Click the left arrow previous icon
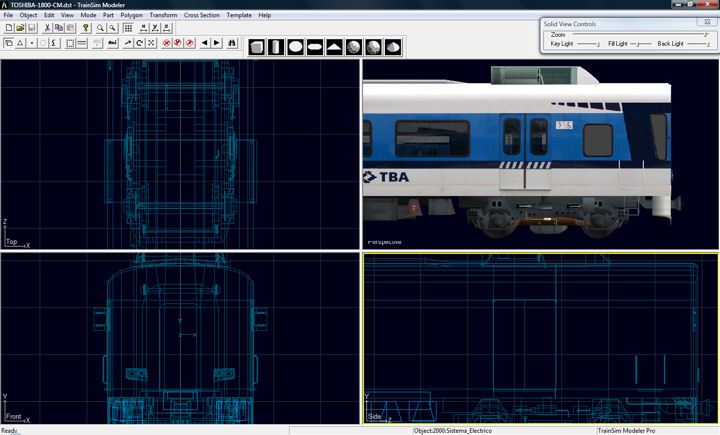Screen dimensions: 720x435 coord(204,44)
